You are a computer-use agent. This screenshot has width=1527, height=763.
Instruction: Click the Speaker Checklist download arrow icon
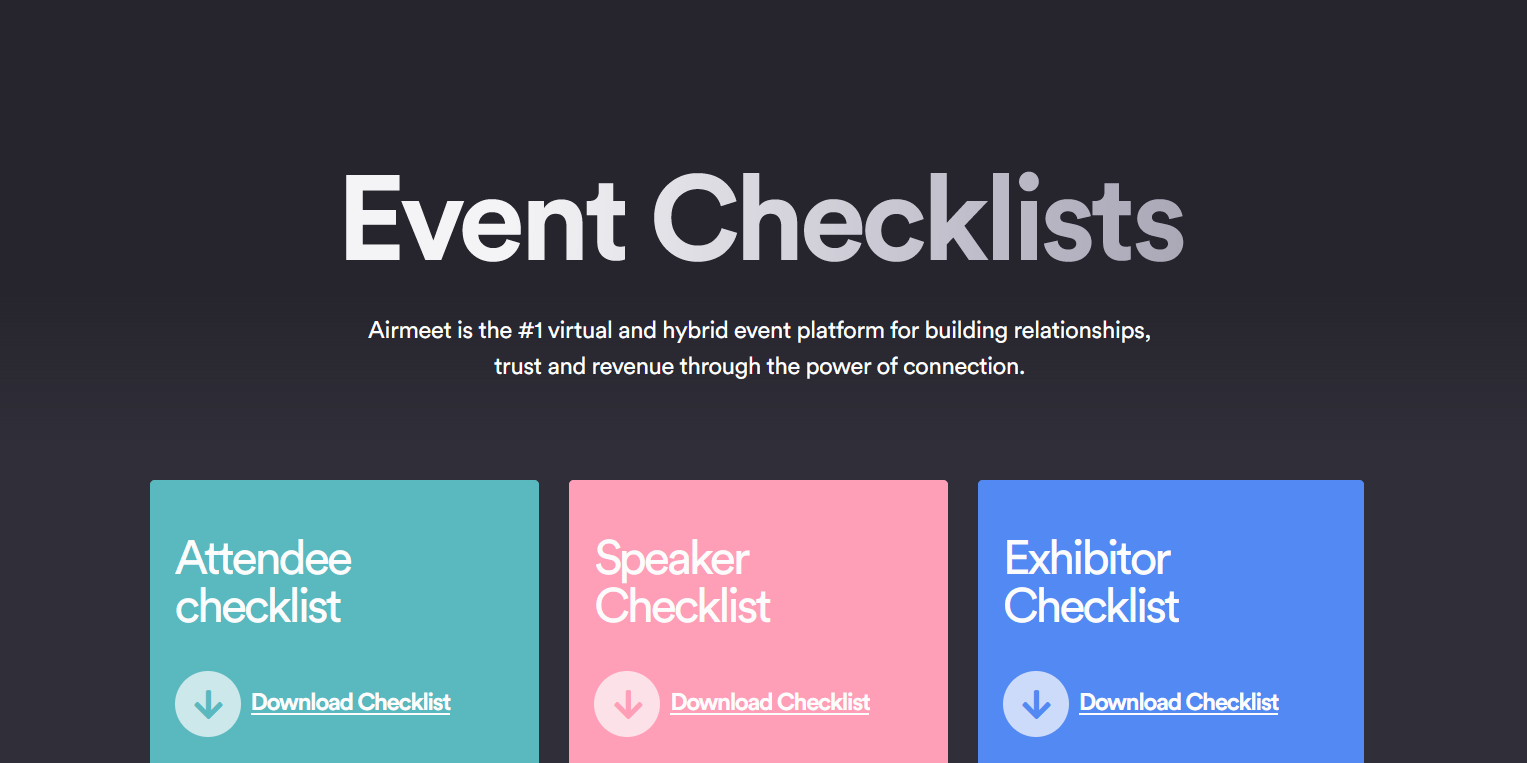pyautogui.click(x=627, y=704)
